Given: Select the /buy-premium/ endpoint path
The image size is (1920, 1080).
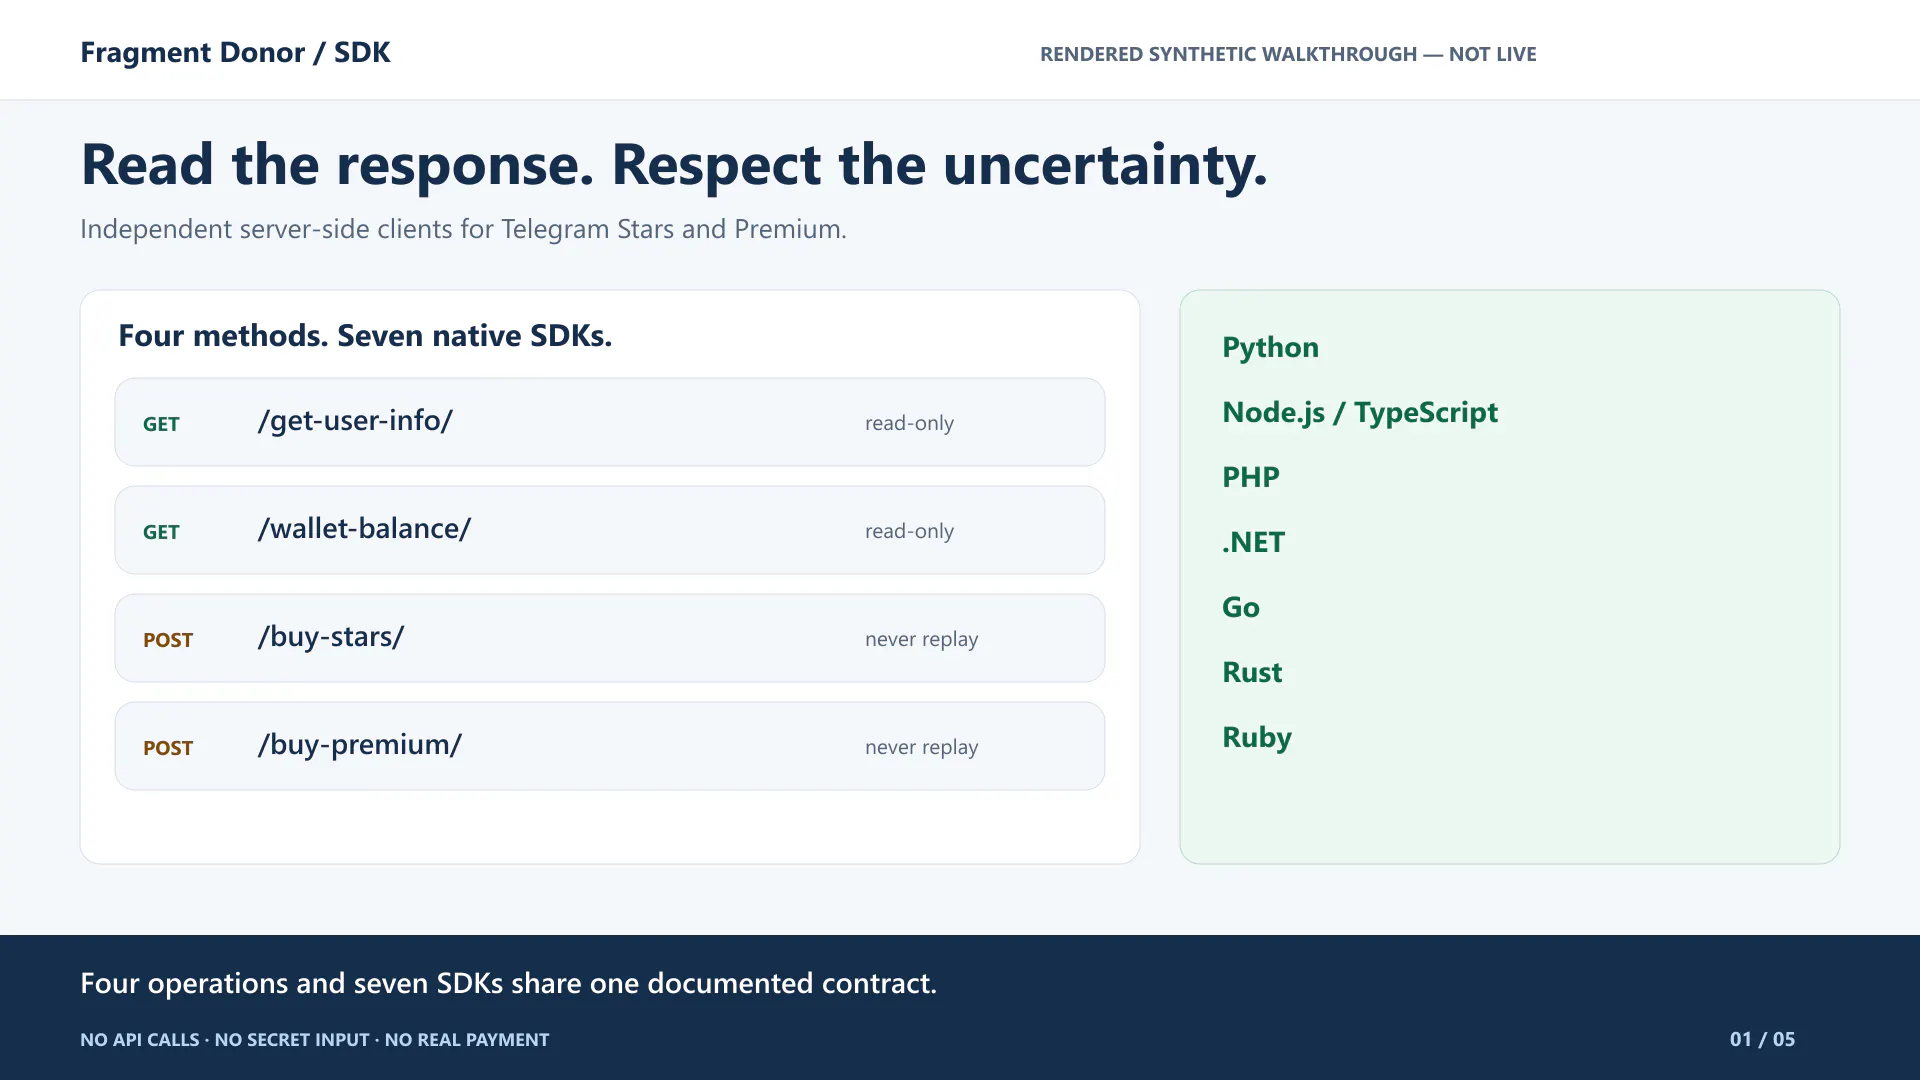Looking at the screenshot, I should (360, 745).
